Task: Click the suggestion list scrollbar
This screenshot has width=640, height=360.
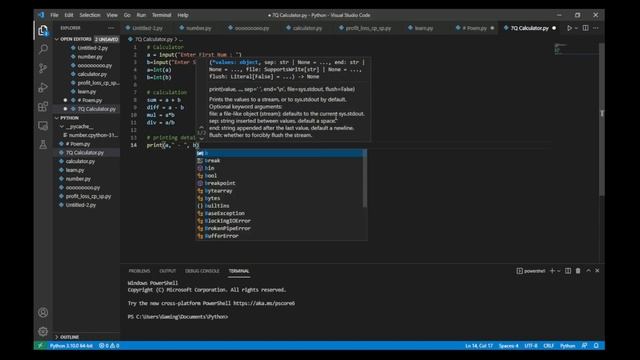Action: pyautogui.click(x=364, y=178)
